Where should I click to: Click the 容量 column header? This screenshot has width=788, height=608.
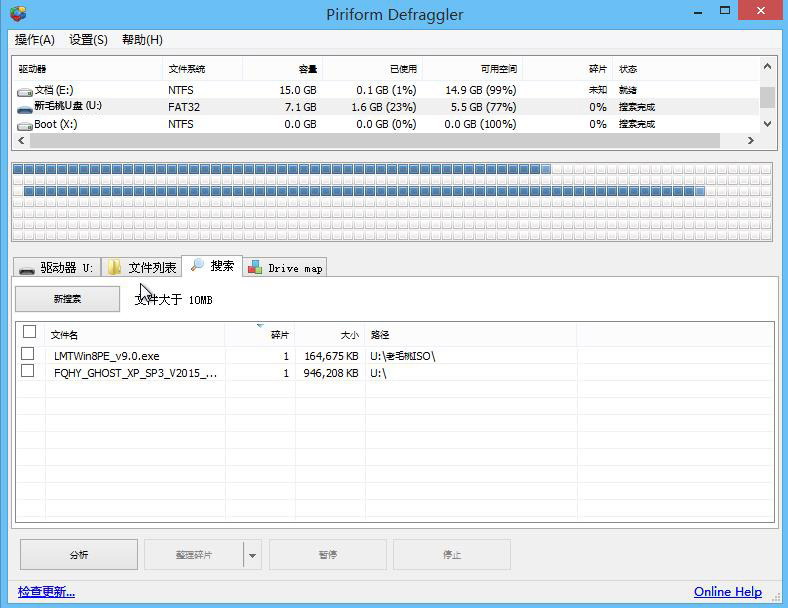pos(283,69)
